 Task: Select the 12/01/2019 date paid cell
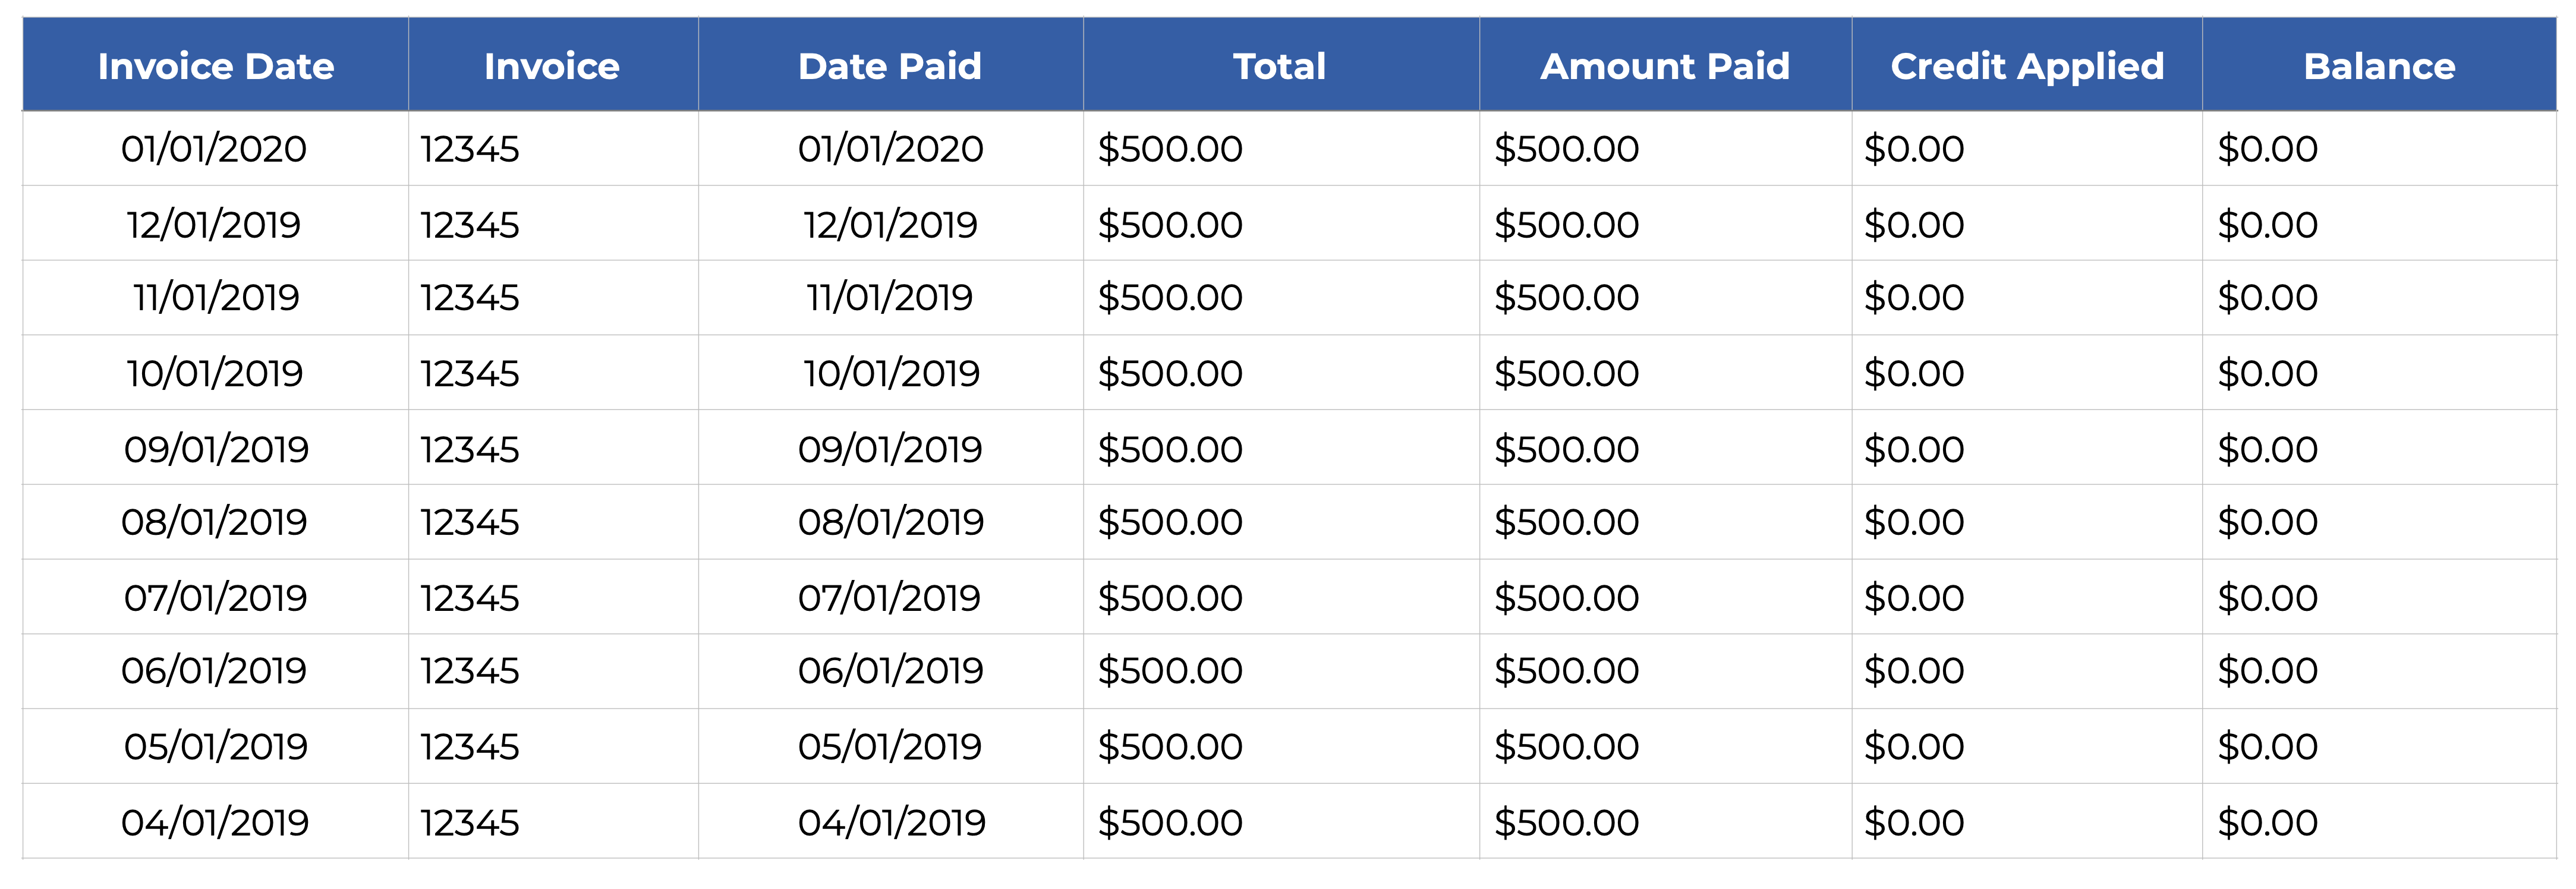tap(890, 224)
